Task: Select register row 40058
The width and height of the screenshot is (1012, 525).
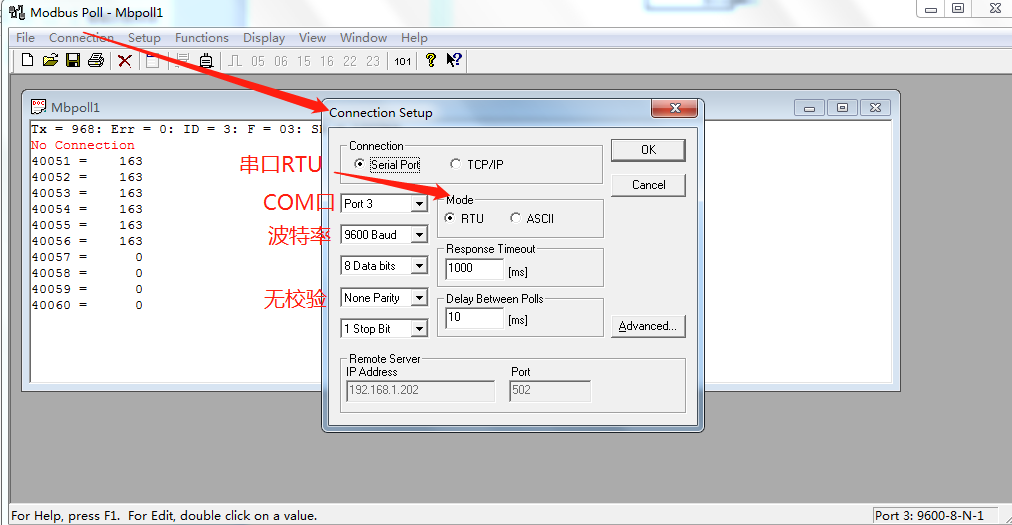Action: point(87,273)
